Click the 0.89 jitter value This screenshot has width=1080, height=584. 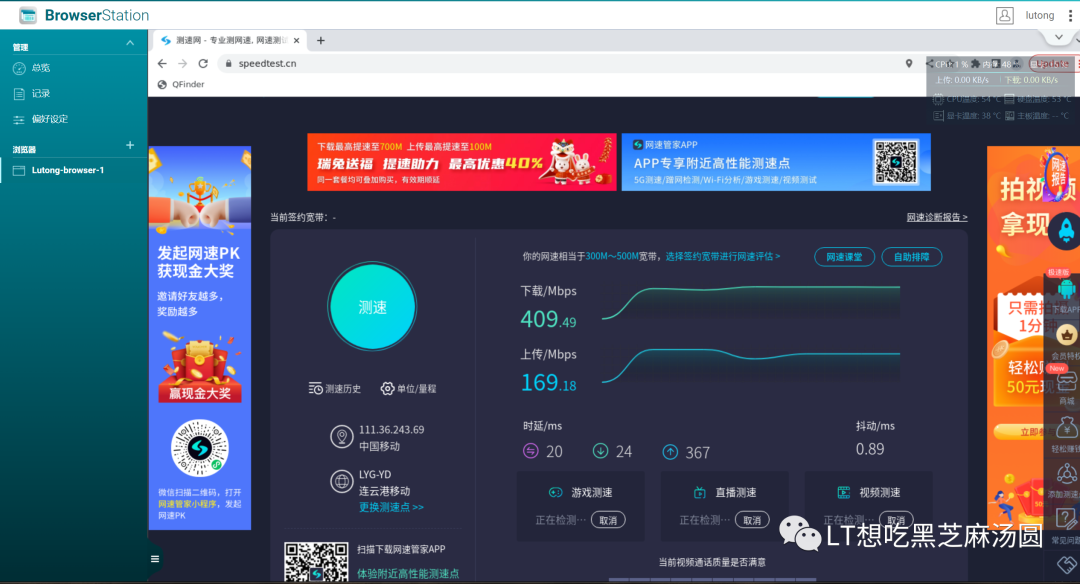pos(870,449)
